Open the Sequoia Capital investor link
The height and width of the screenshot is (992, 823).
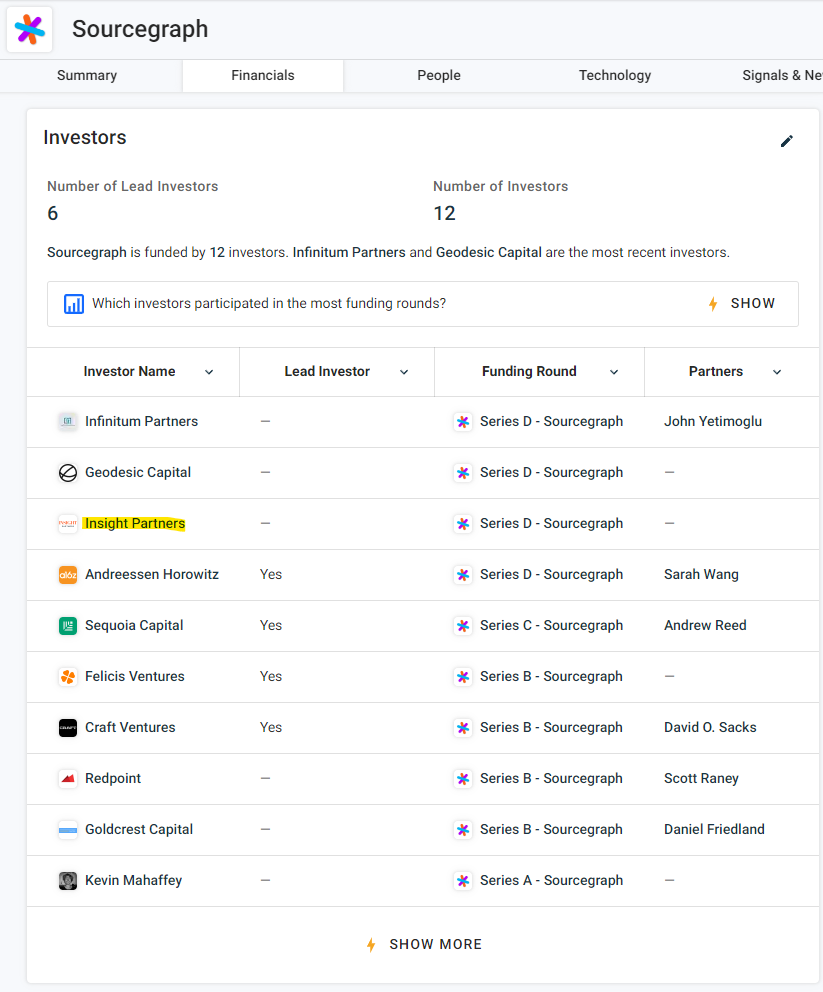click(134, 626)
